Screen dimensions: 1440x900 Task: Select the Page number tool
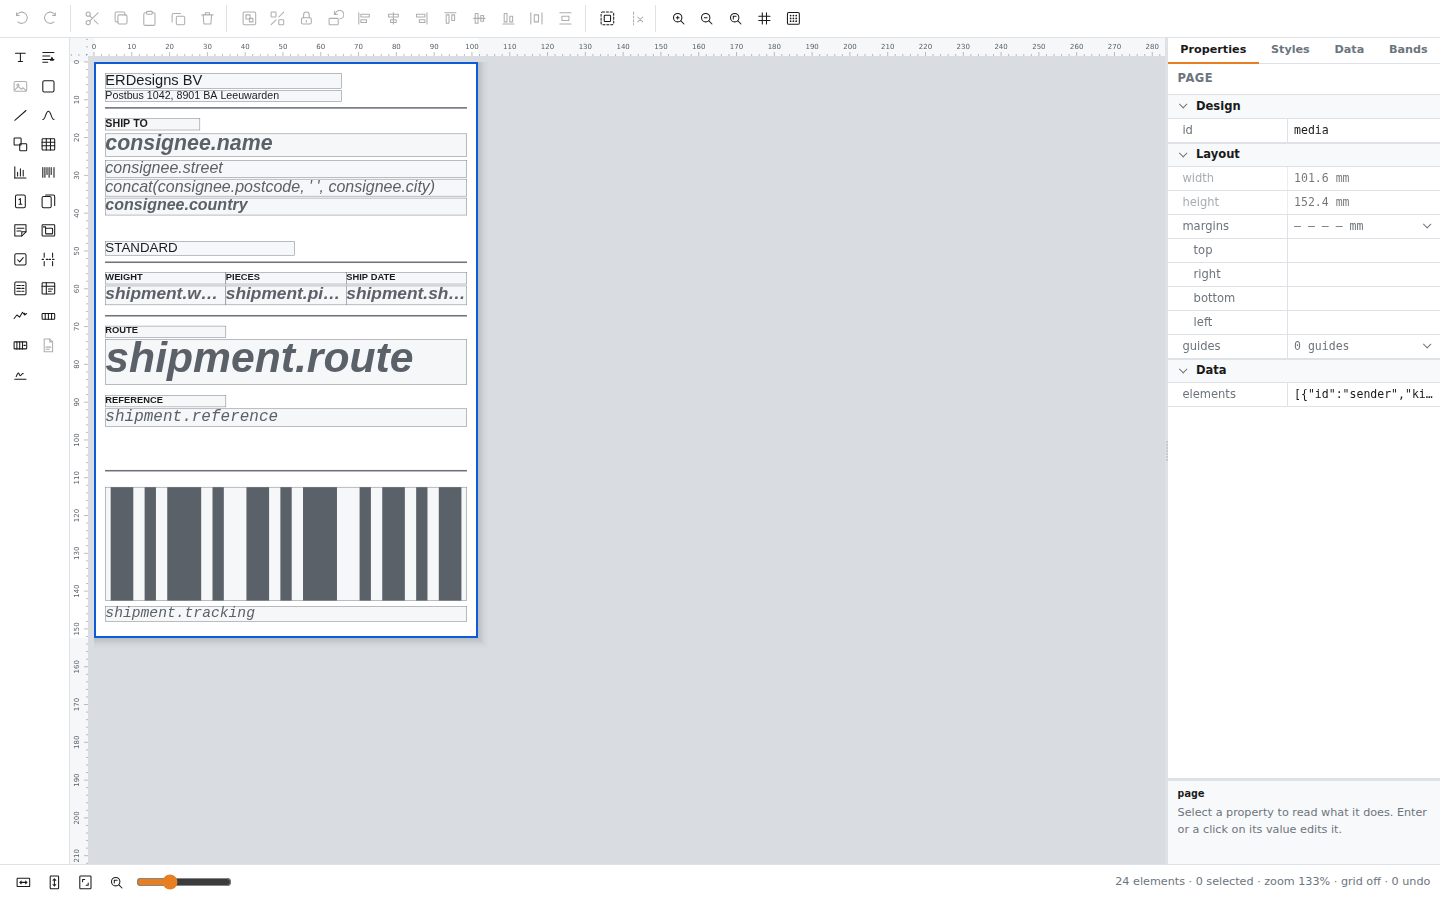[20, 202]
